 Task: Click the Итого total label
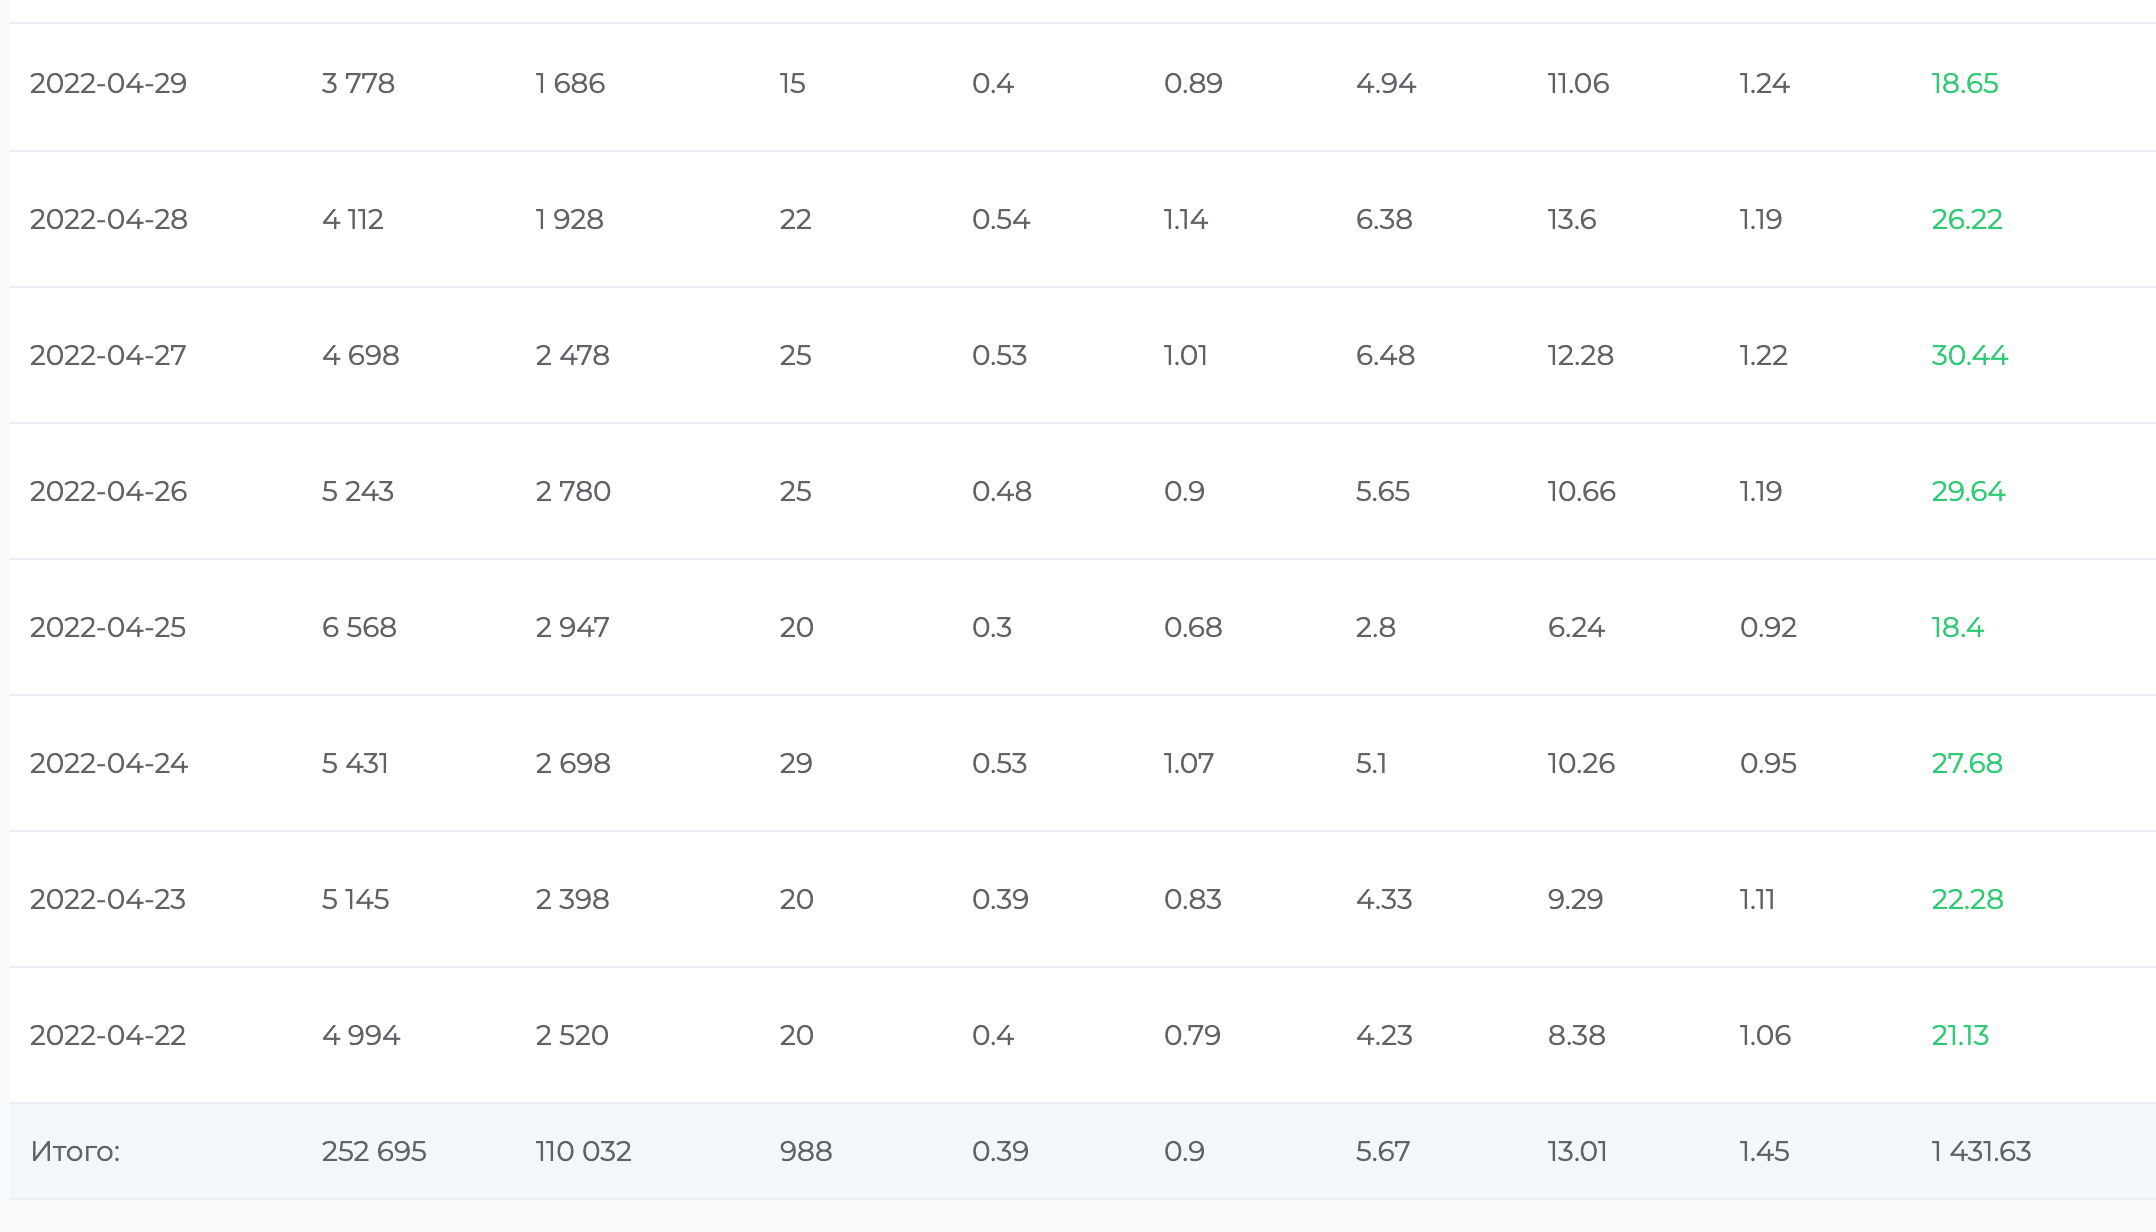(x=75, y=1151)
